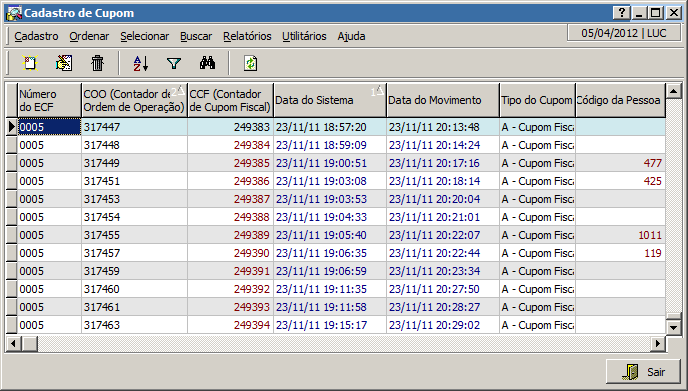This screenshot has width=688, height=391.
Task: Click the funnel filter toolbar icon
Action: click(174, 64)
